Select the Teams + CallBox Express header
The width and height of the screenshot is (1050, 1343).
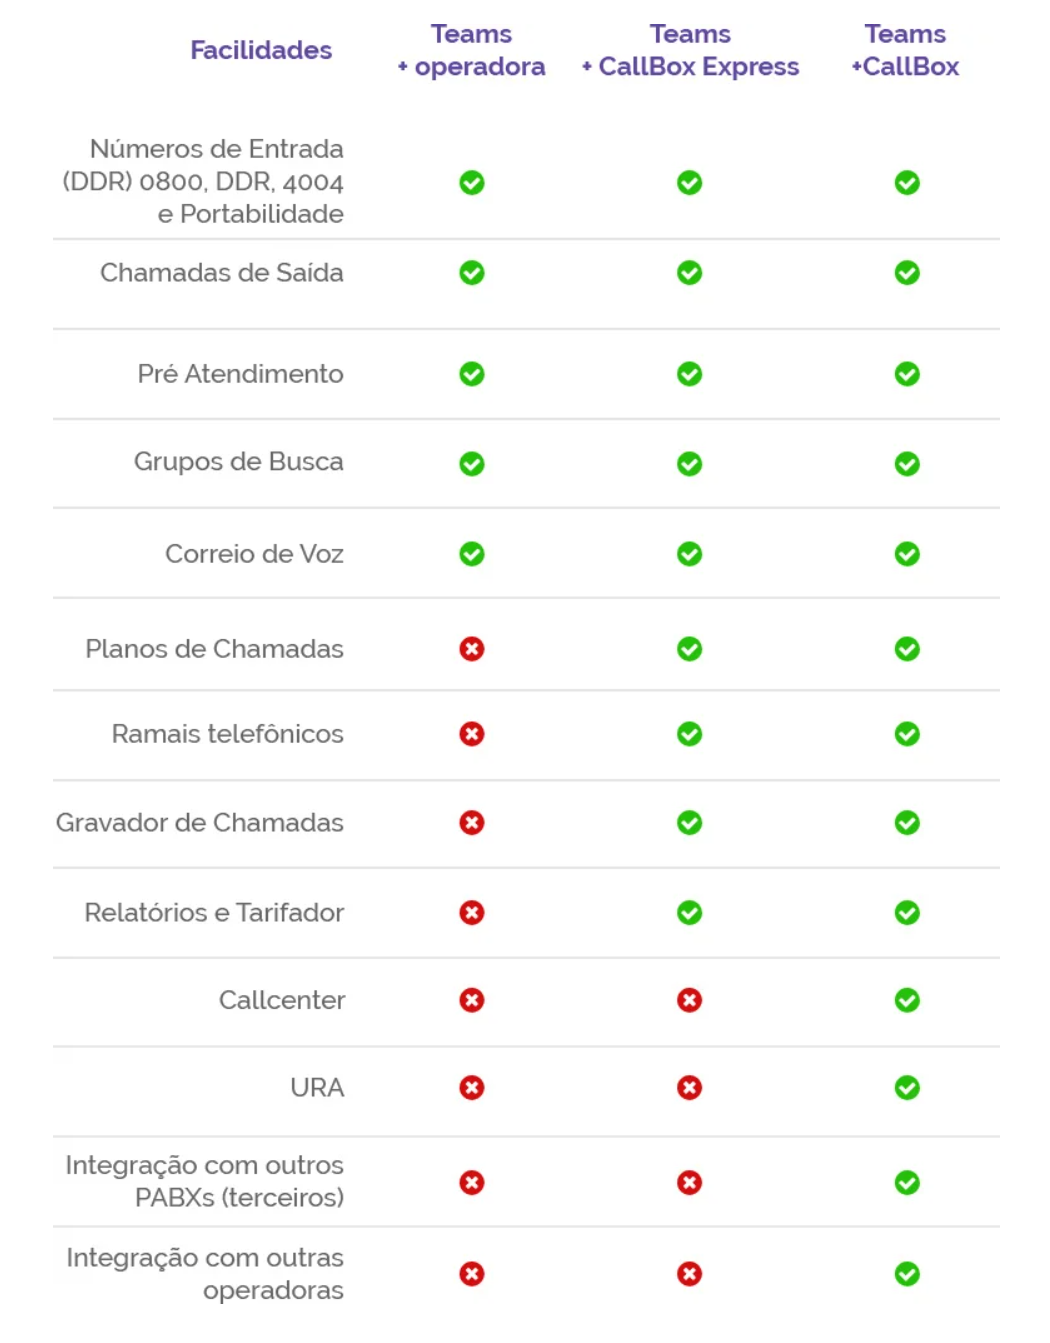(690, 50)
